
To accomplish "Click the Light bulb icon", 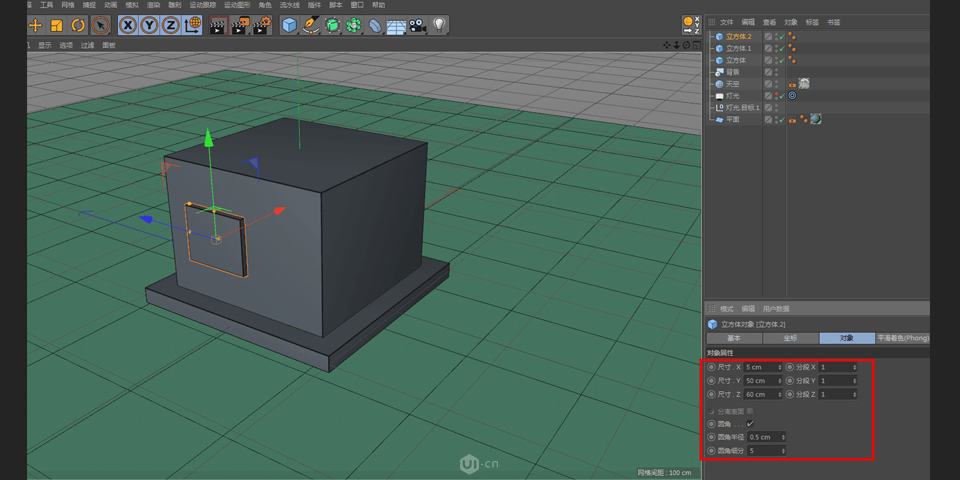I will (x=439, y=25).
